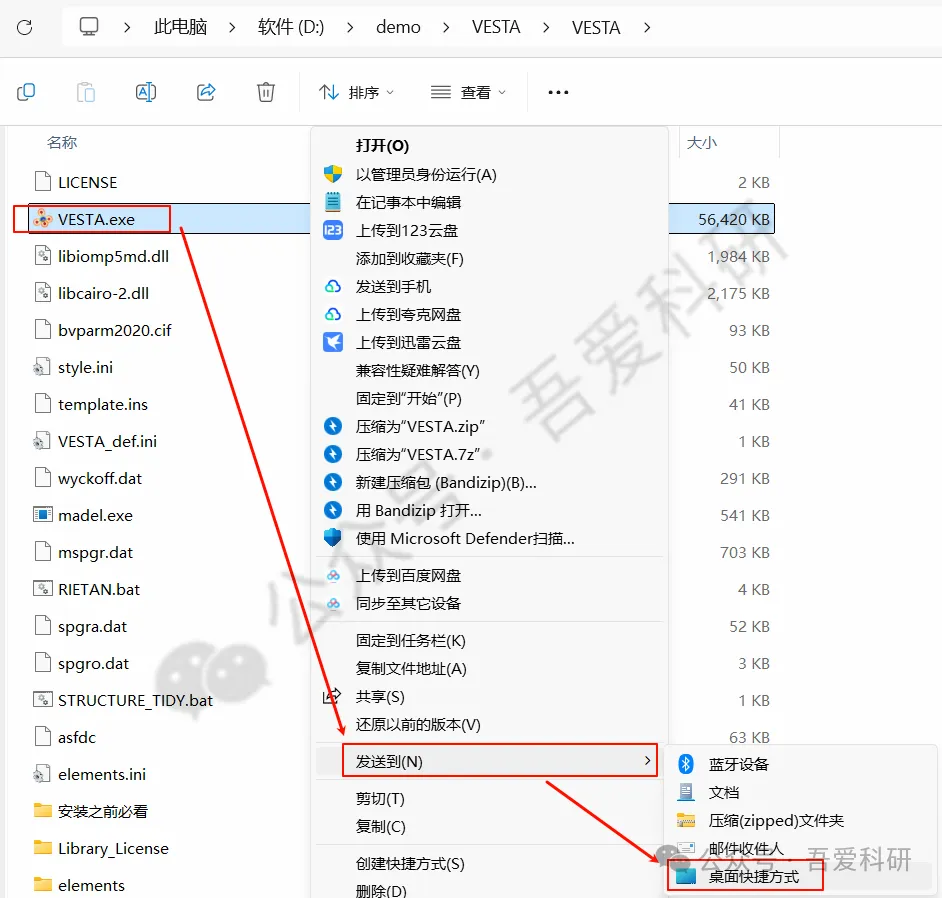Click the share icon in toolbar

(x=206, y=92)
